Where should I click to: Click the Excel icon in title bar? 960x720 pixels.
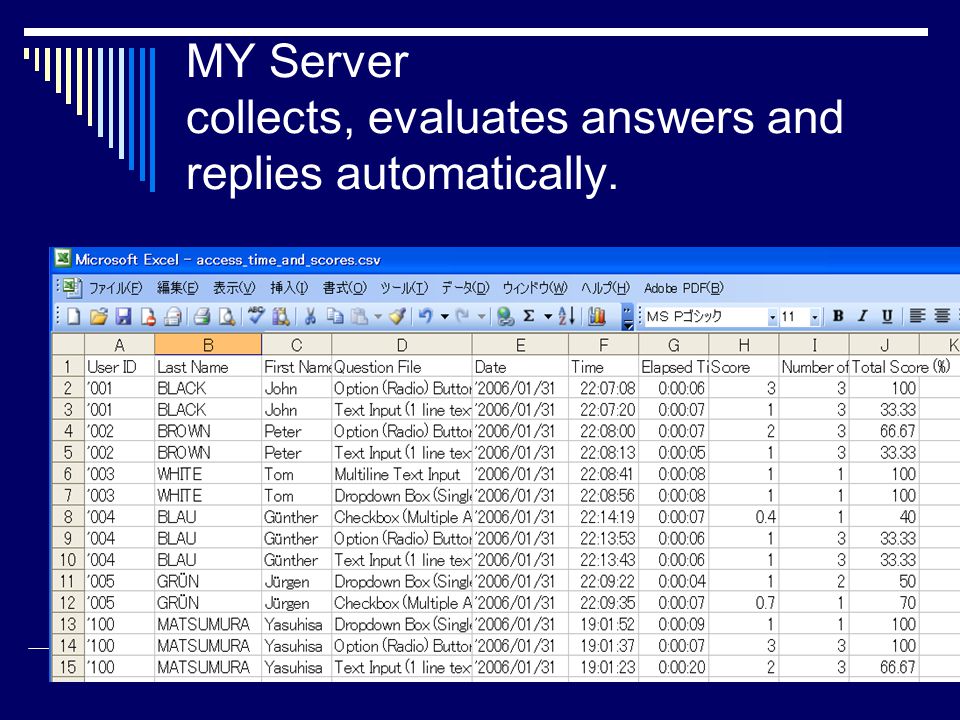(x=62, y=258)
